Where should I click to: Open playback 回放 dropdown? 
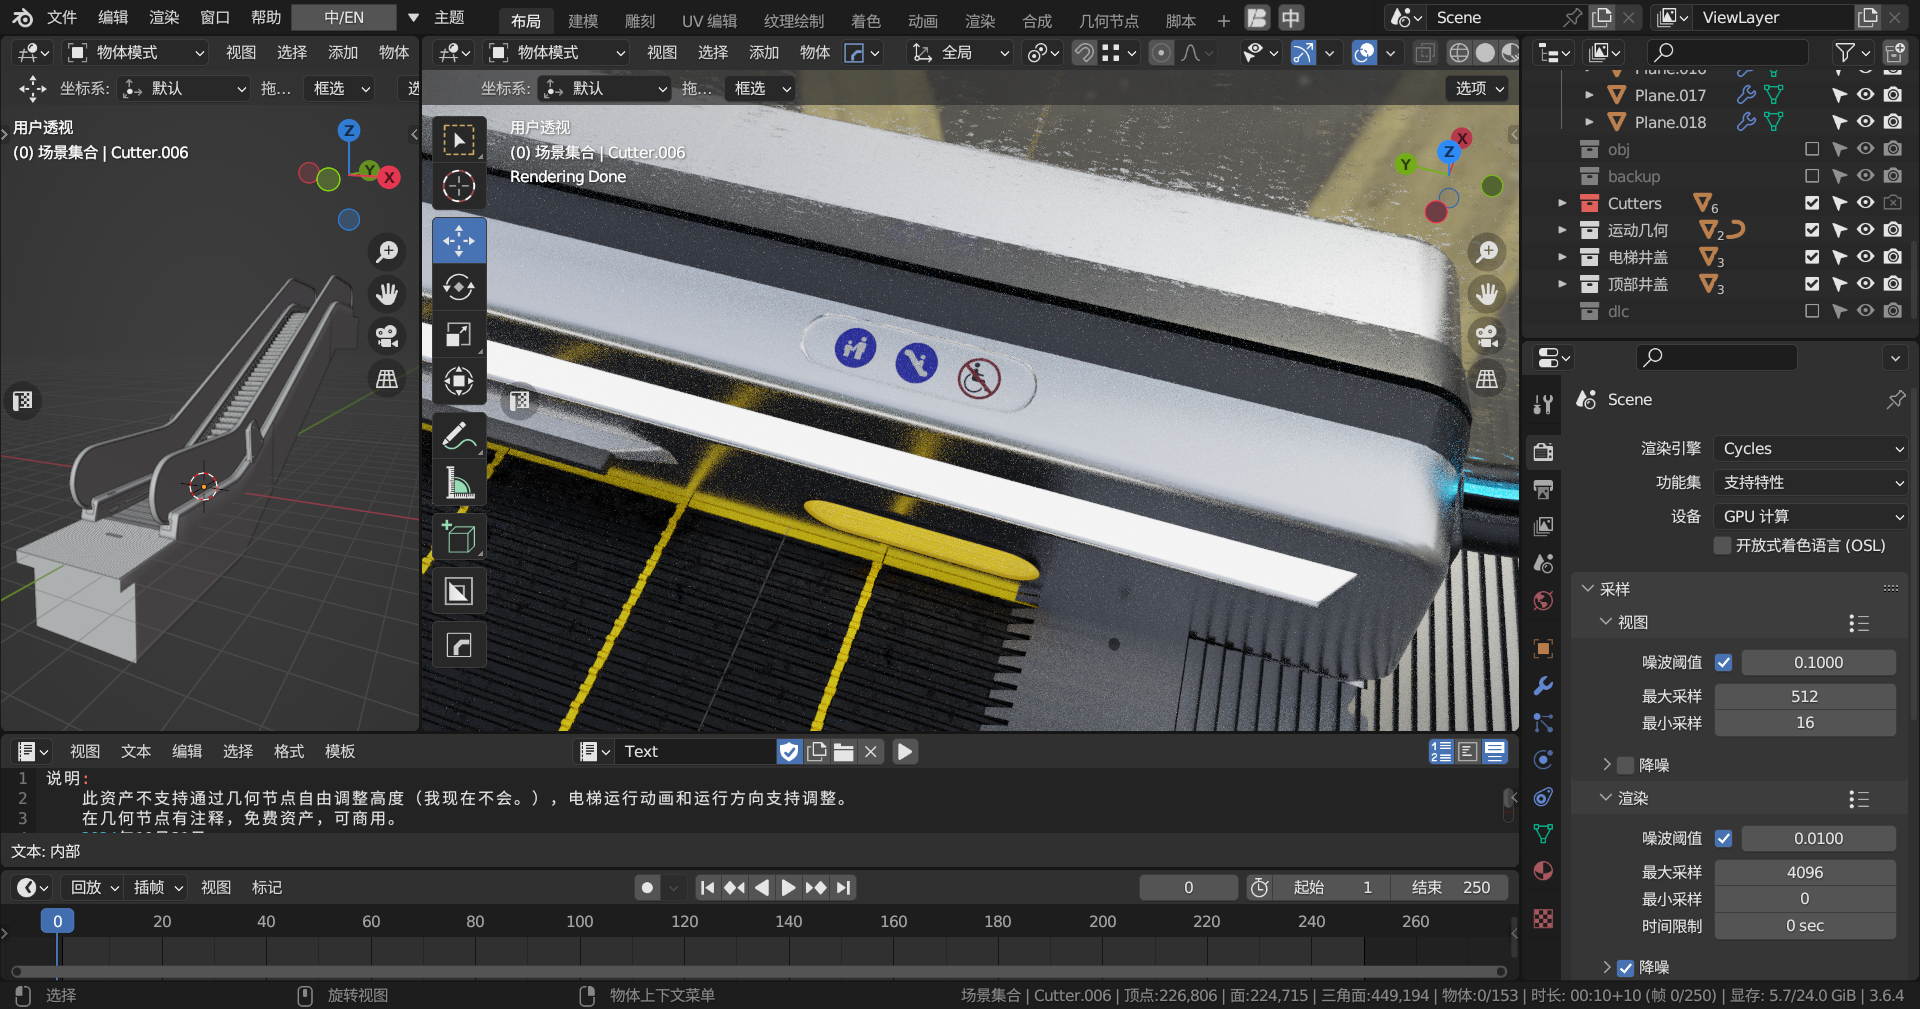click(x=93, y=887)
